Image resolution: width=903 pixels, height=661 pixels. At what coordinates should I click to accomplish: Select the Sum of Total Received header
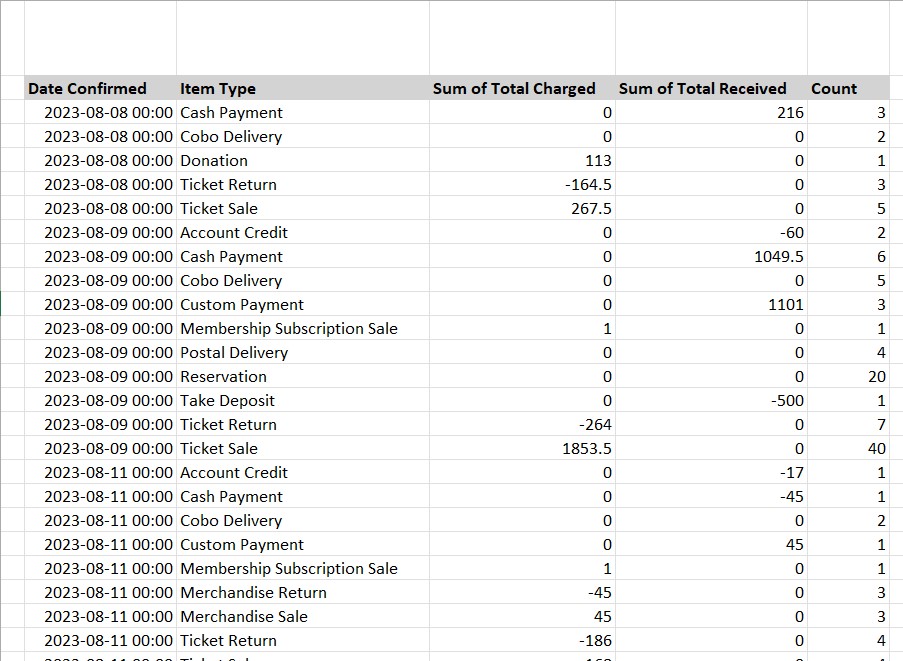(x=711, y=88)
